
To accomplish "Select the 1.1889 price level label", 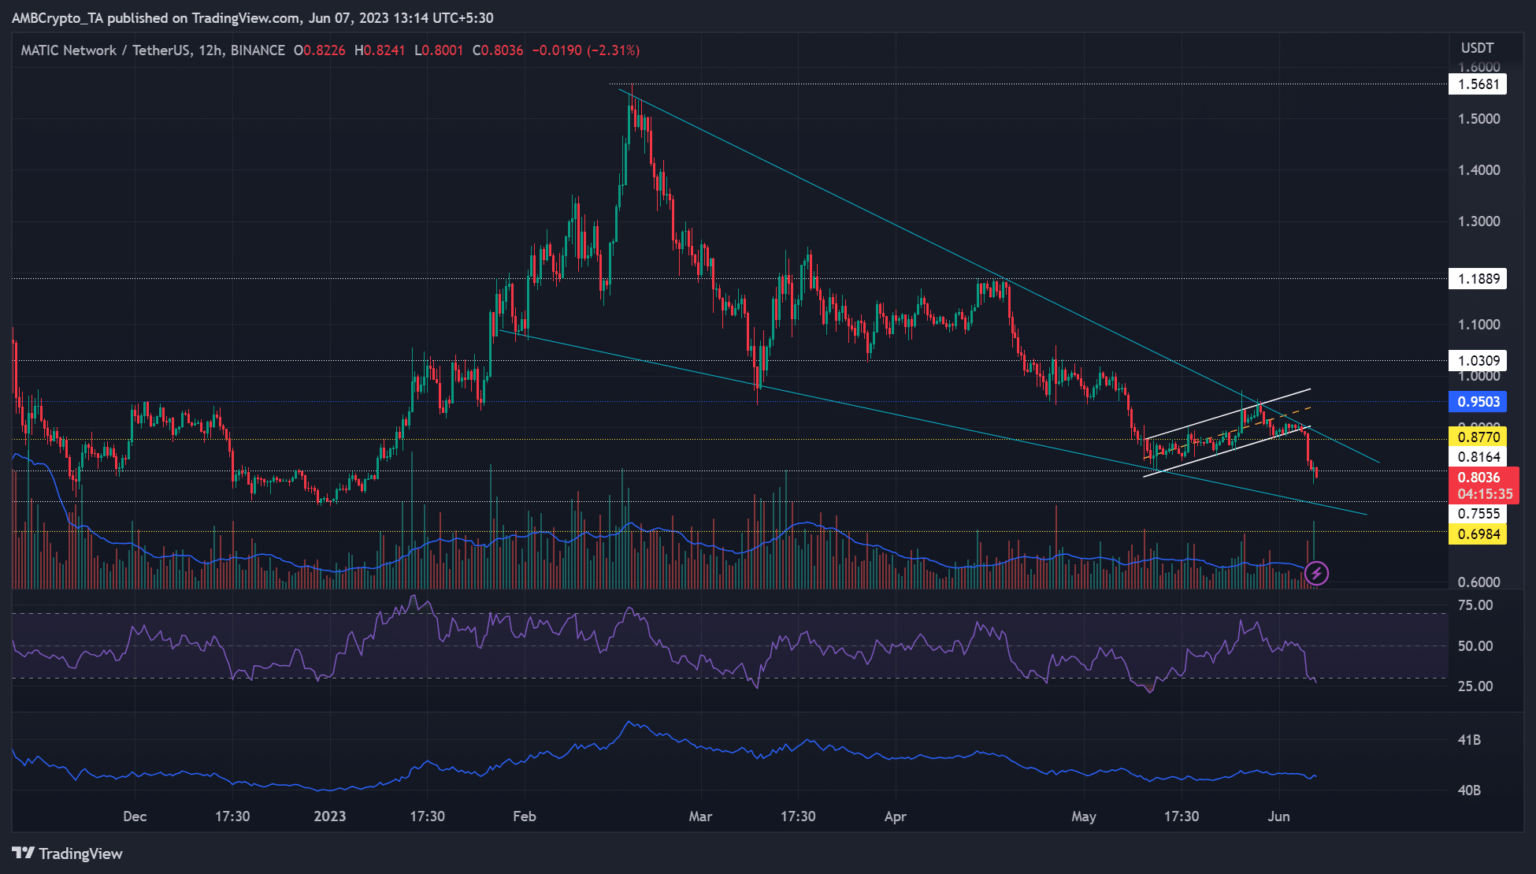I will (x=1478, y=278).
